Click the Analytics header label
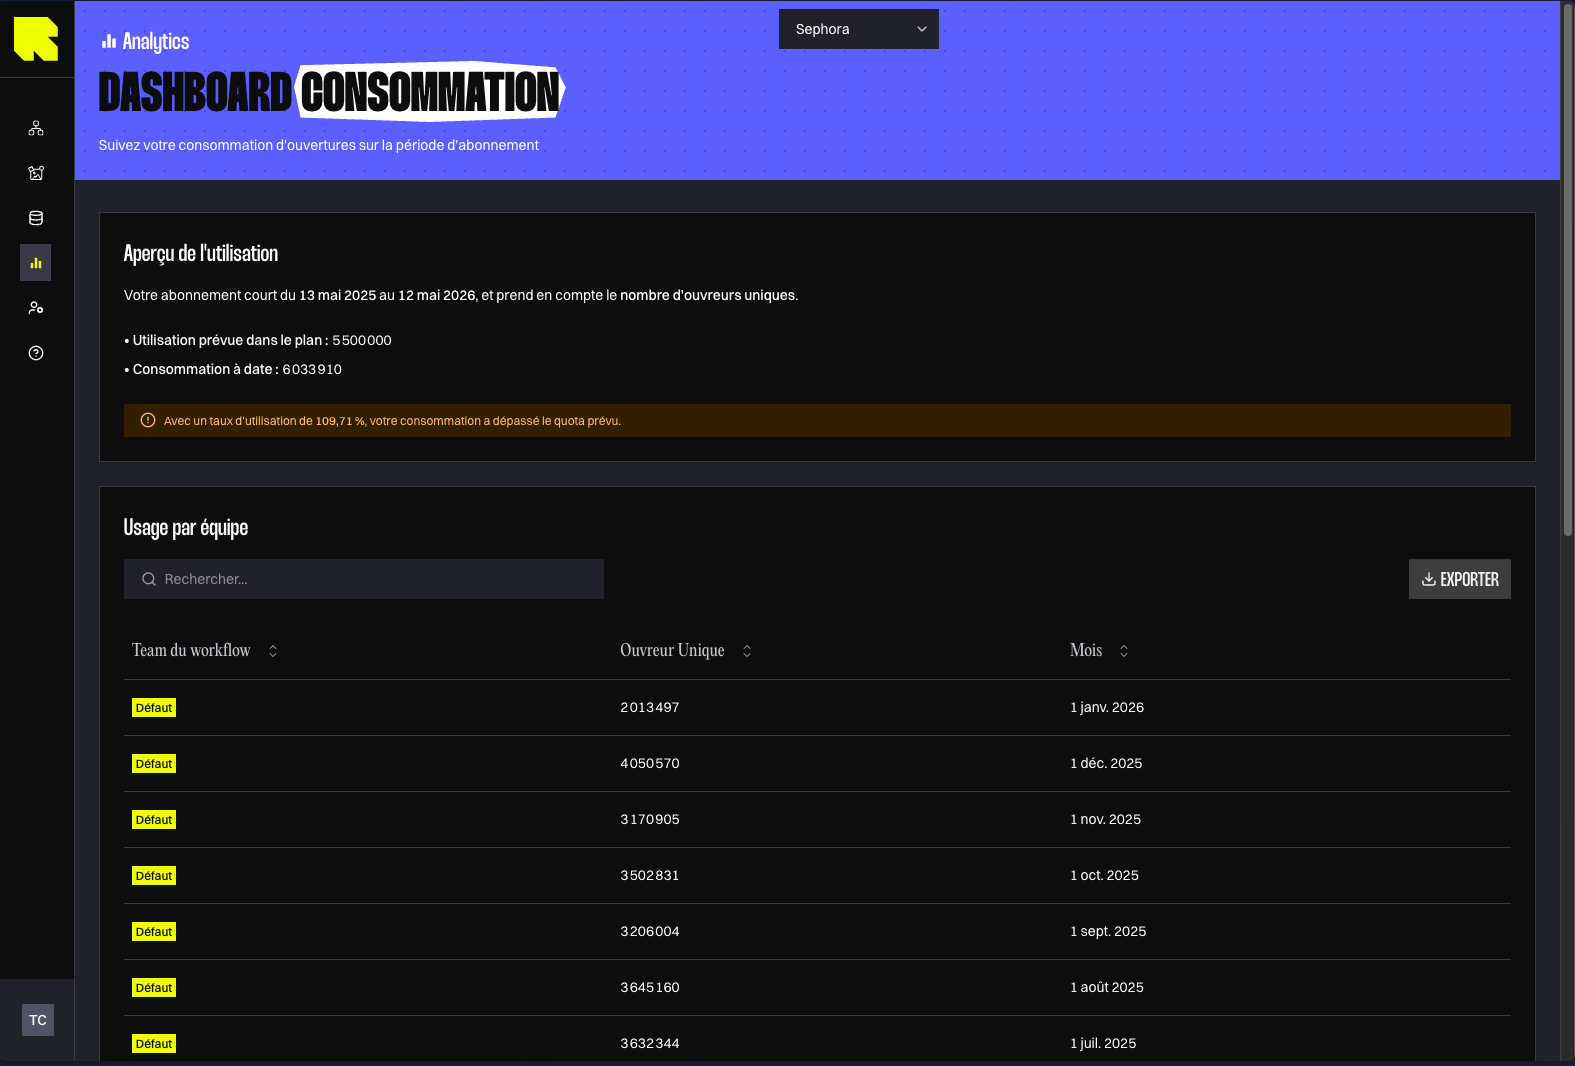Screen dimensions: 1575x1066 (x=156, y=41)
